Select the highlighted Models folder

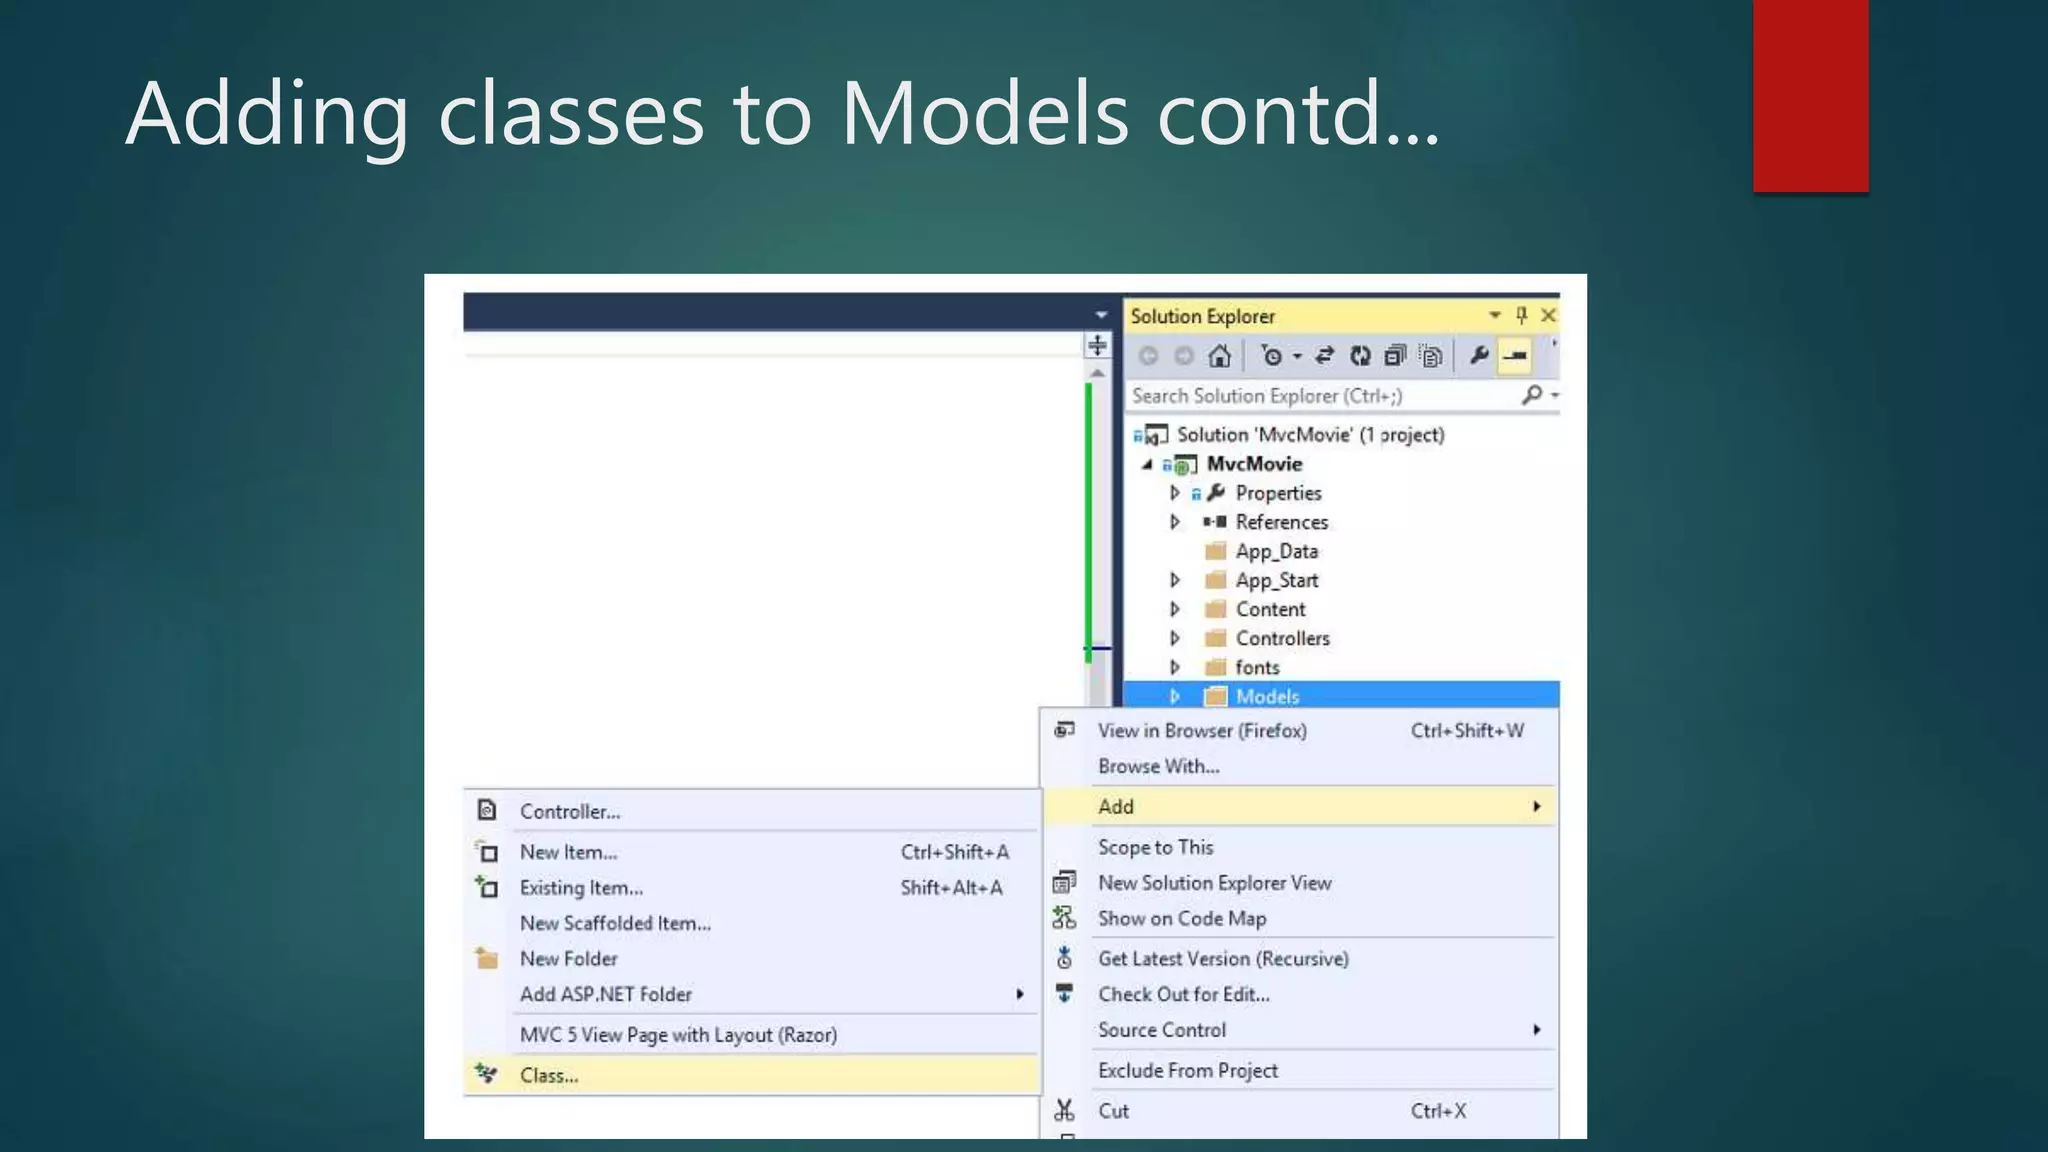[x=1341, y=695]
